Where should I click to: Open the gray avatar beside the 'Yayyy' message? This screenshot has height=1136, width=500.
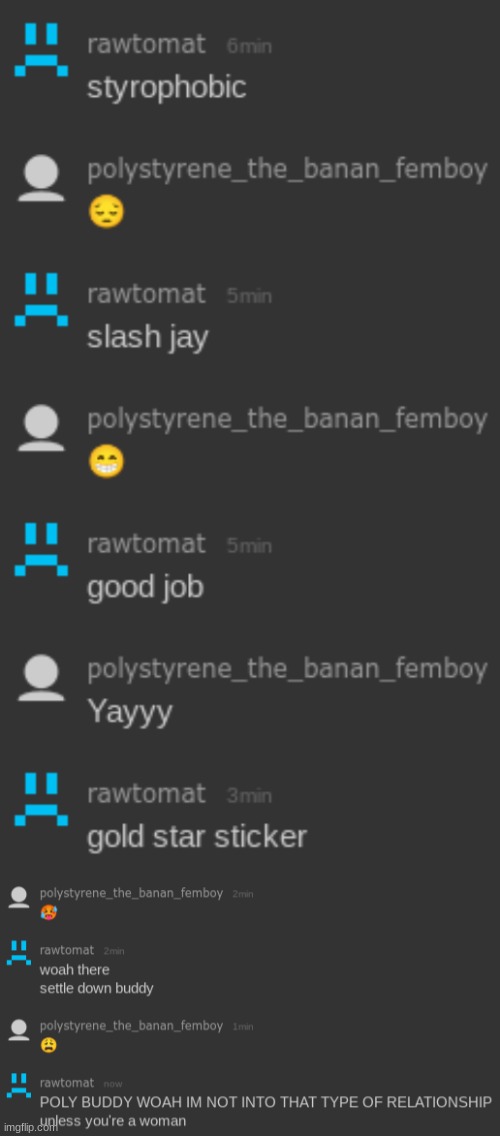tap(41, 678)
